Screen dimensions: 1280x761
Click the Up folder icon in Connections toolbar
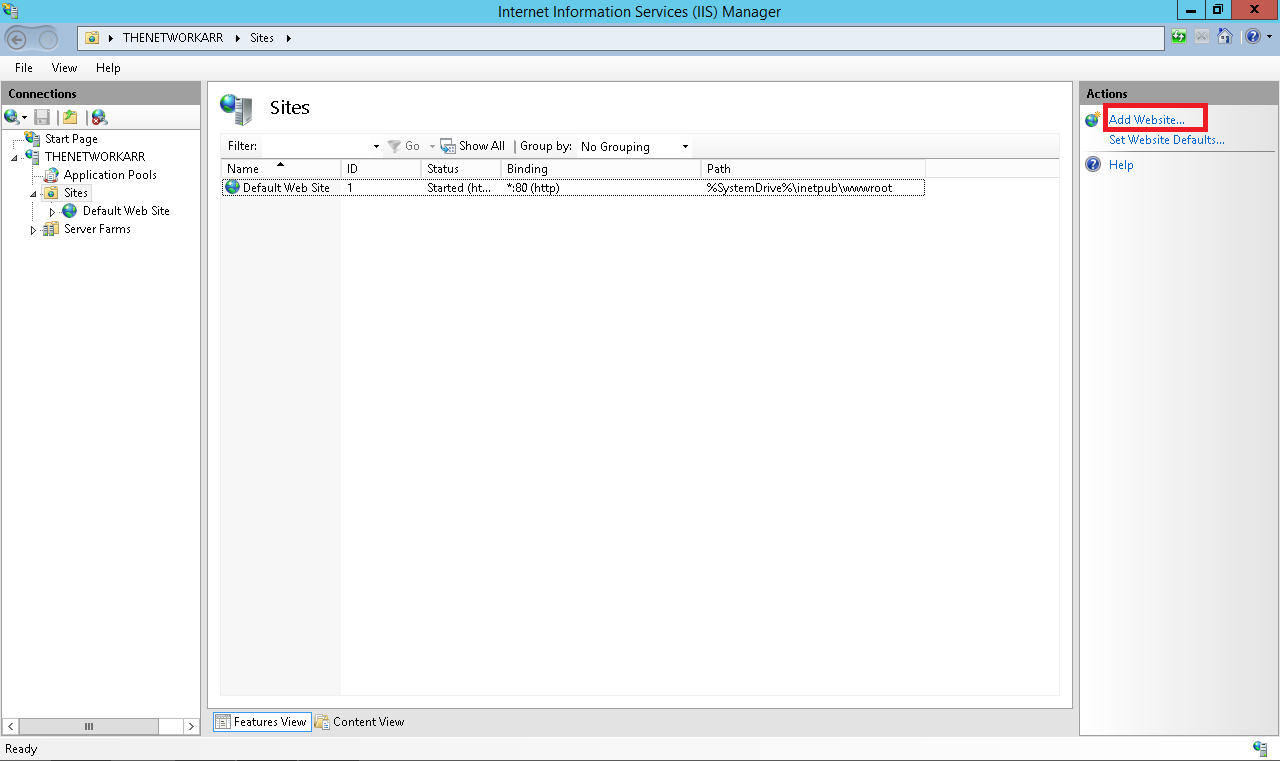[x=70, y=117]
